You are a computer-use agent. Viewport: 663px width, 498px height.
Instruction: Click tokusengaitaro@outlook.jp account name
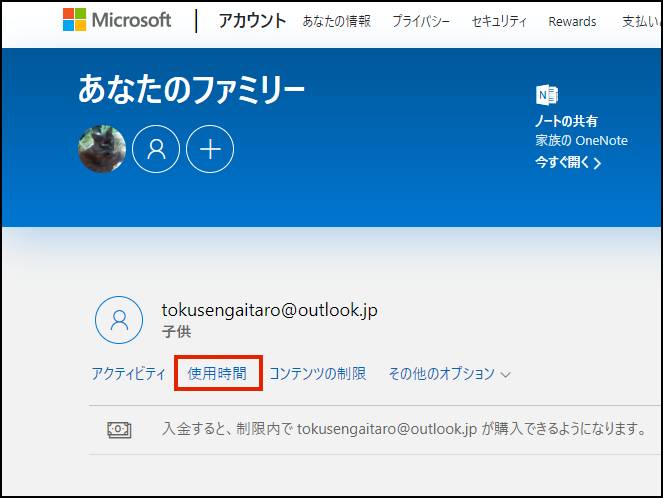[x=269, y=311]
